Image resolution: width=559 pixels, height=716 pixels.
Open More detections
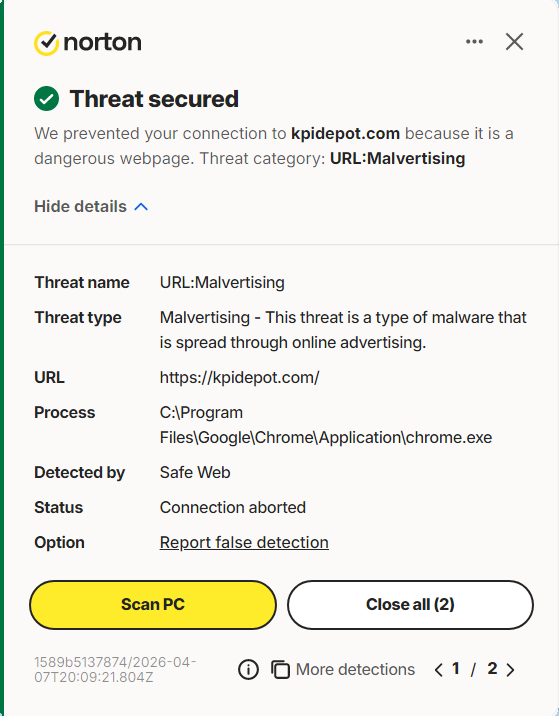pyautogui.click(x=355, y=669)
